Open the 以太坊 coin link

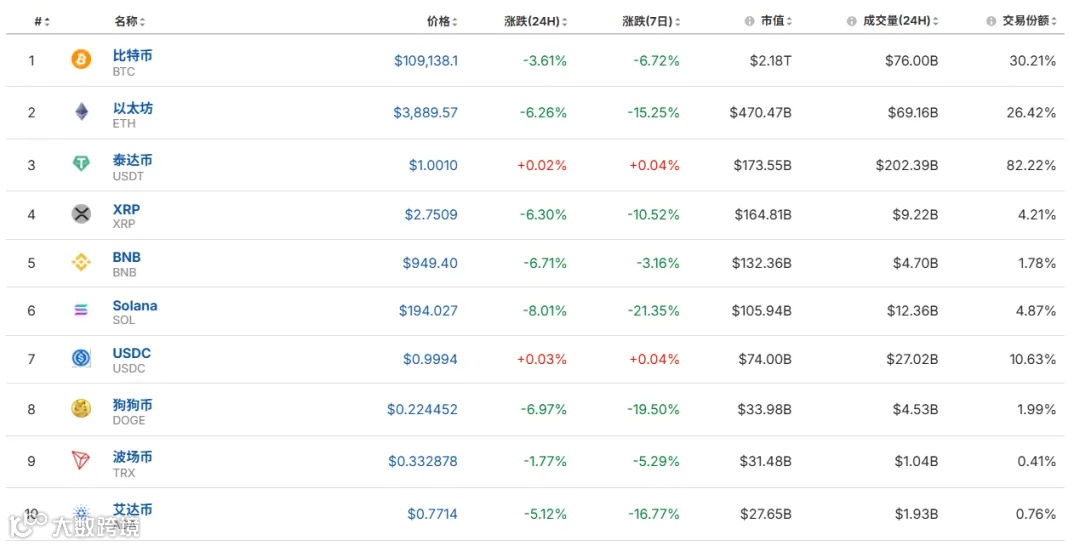click(x=133, y=108)
